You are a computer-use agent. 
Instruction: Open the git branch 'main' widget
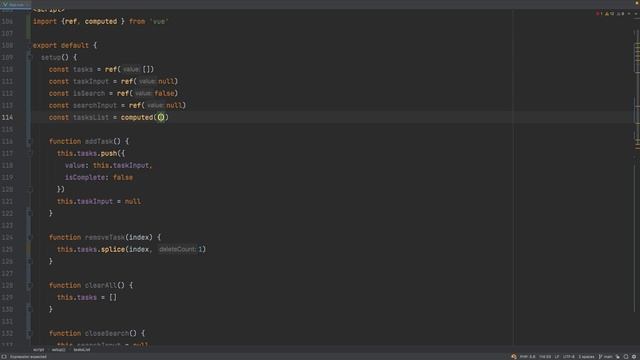pos(605,356)
